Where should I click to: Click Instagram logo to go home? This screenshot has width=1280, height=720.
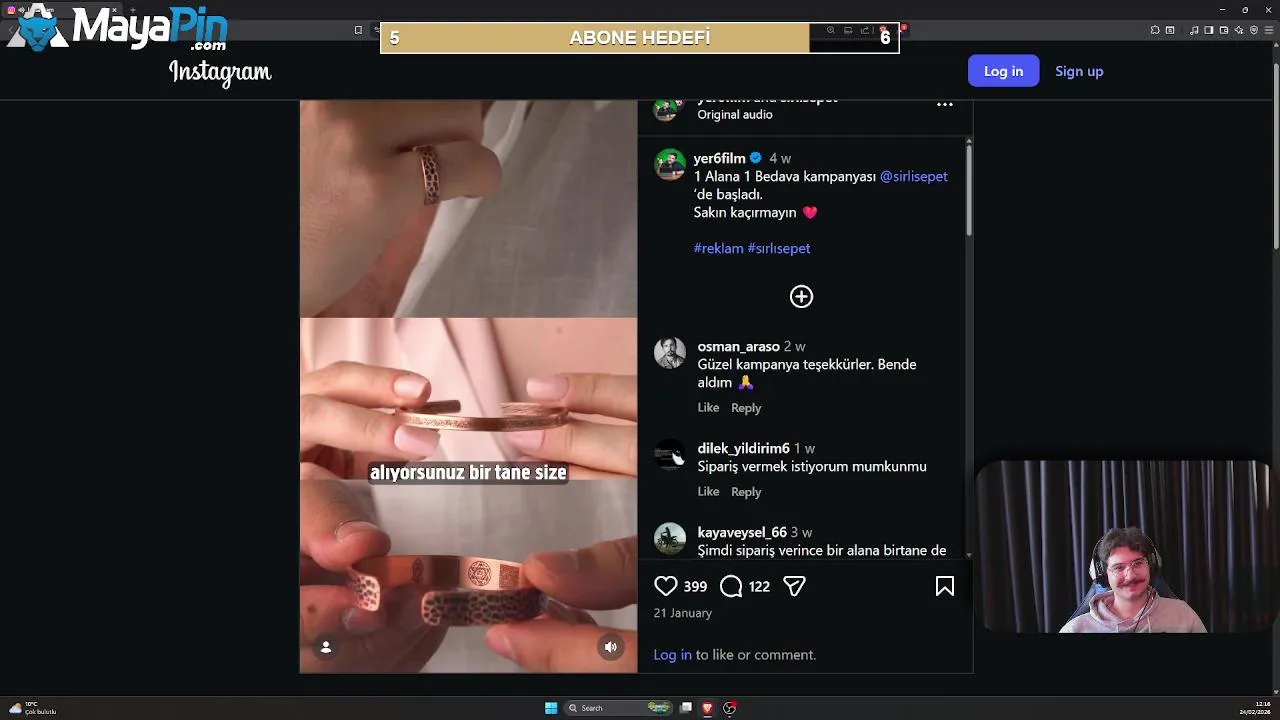(x=220, y=72)
